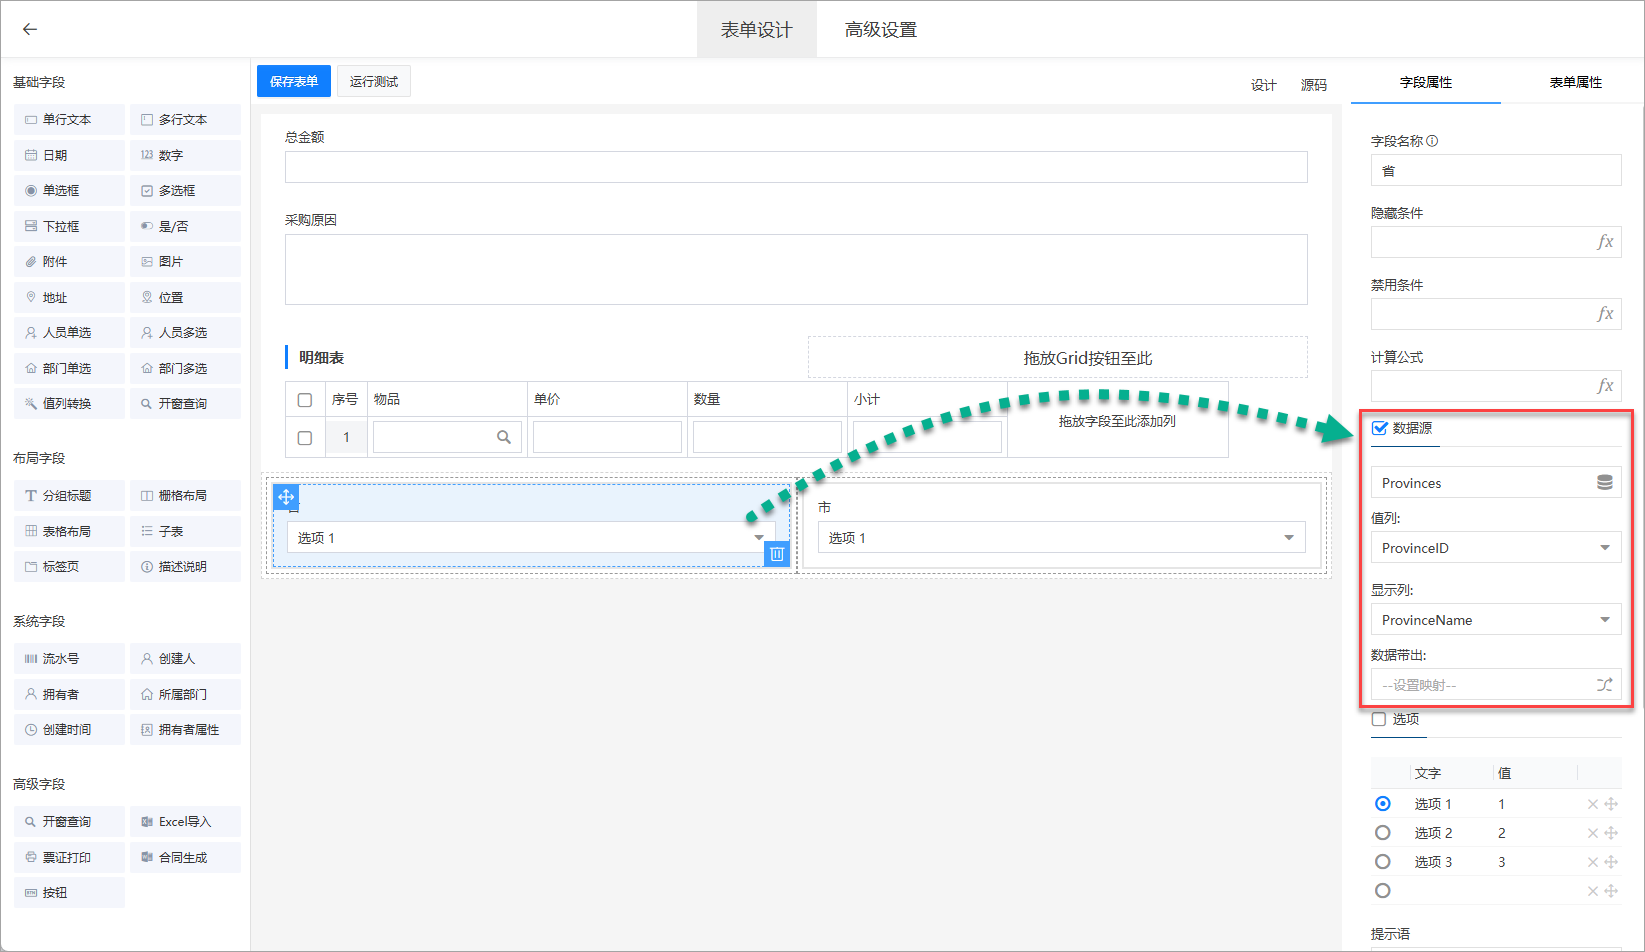The width and height of the screenshot is (1645, 952).
Task: Click the delete trash icon on selected field
Action: click(777, 554)
